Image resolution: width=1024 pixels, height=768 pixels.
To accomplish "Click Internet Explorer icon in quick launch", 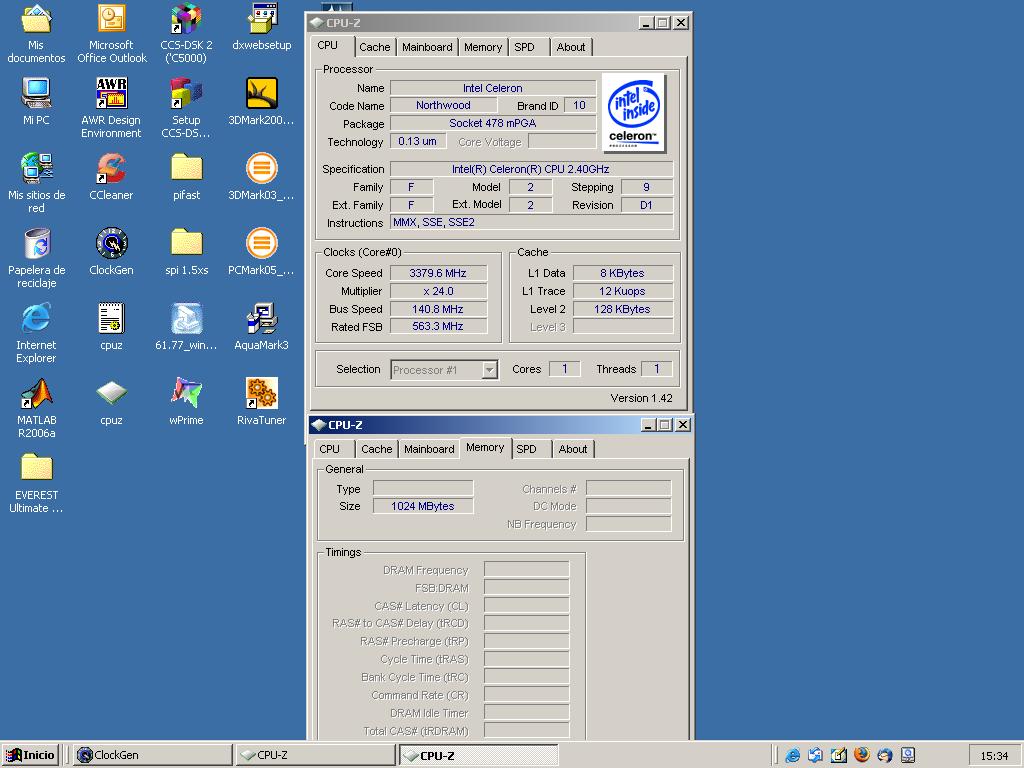I will click(x=792, y=755).
